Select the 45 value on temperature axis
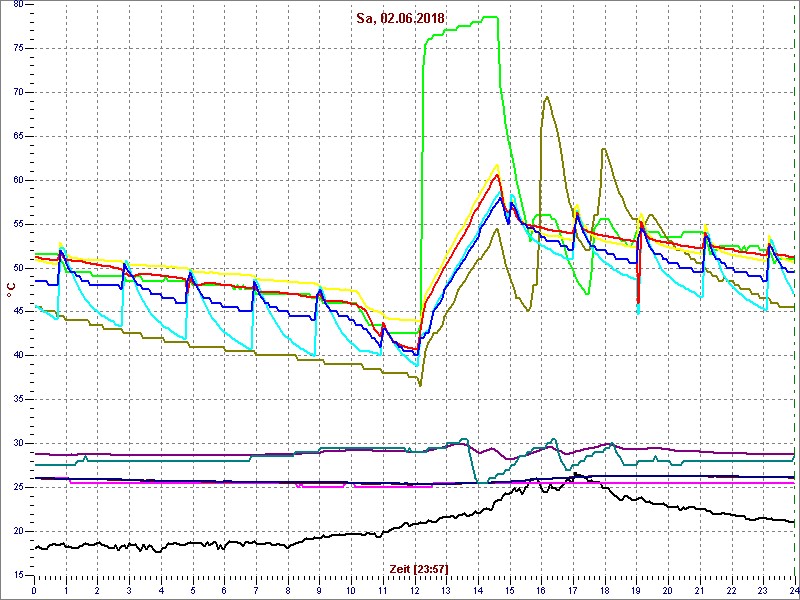This screenshot has width=800, height=600. (16, 312)
